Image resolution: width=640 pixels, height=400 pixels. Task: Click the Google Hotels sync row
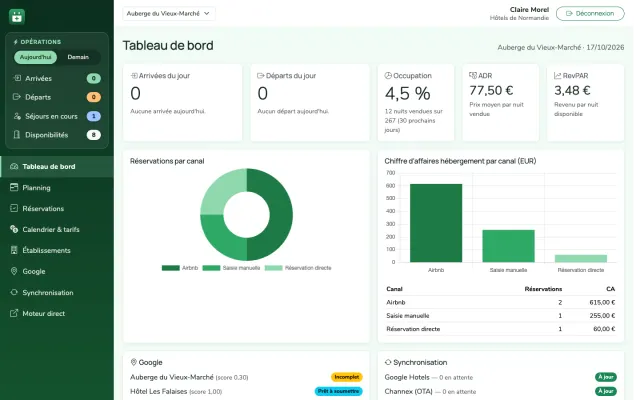pos(500,377)
